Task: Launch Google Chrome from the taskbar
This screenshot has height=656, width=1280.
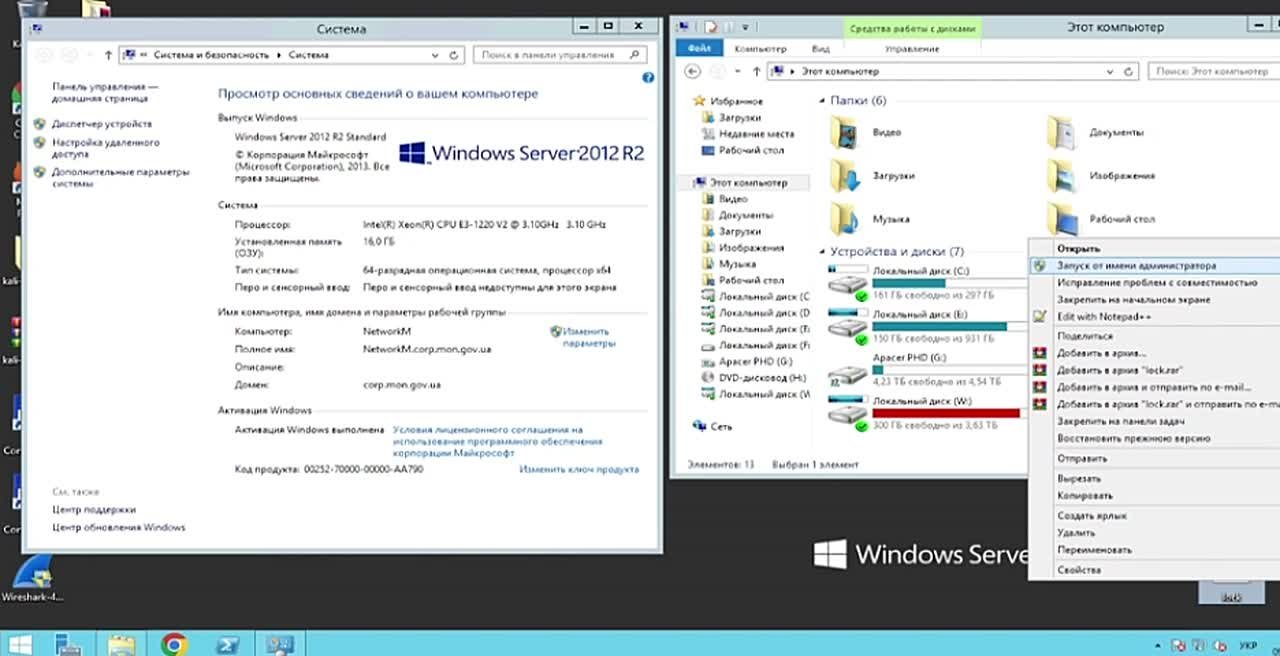Action: (x=174, y=645)
